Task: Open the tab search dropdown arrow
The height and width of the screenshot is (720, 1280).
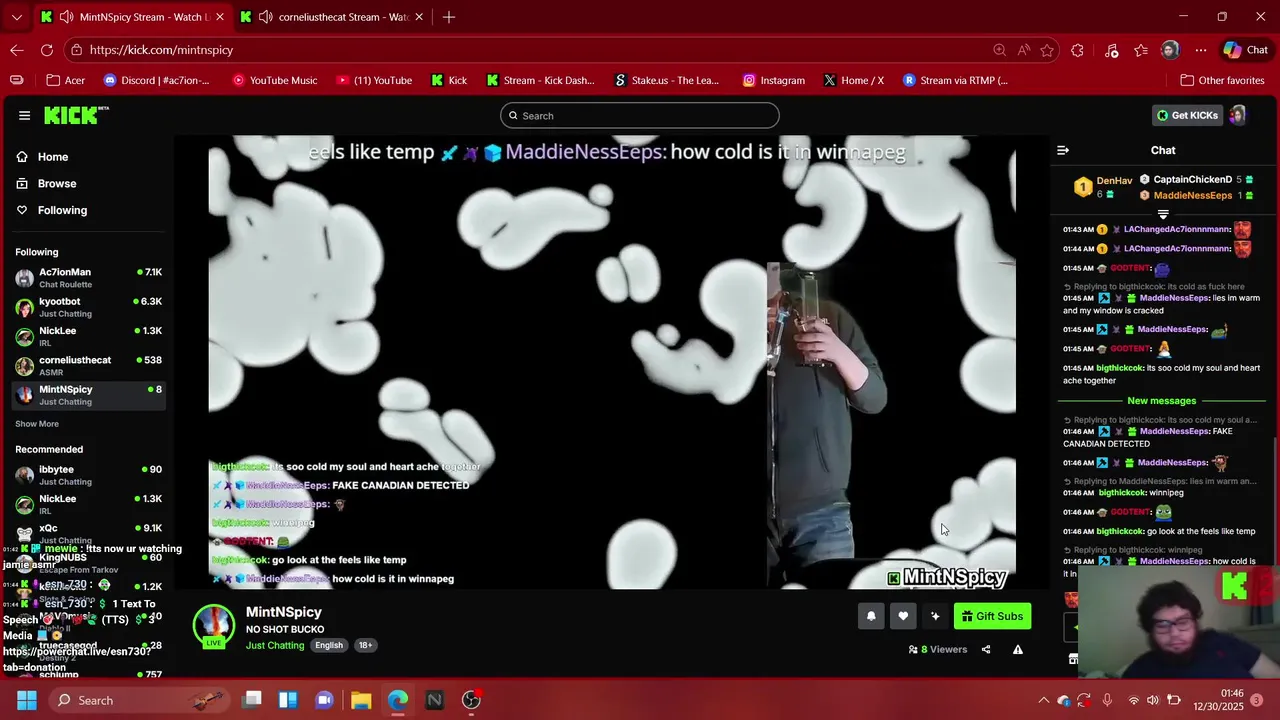Action: (16, 17)
